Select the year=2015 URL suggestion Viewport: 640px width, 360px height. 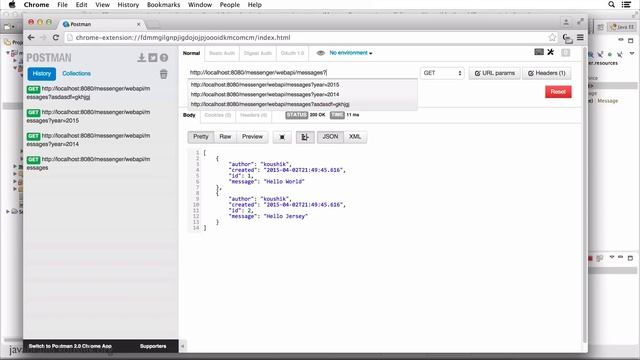click(x=302, y=84)
